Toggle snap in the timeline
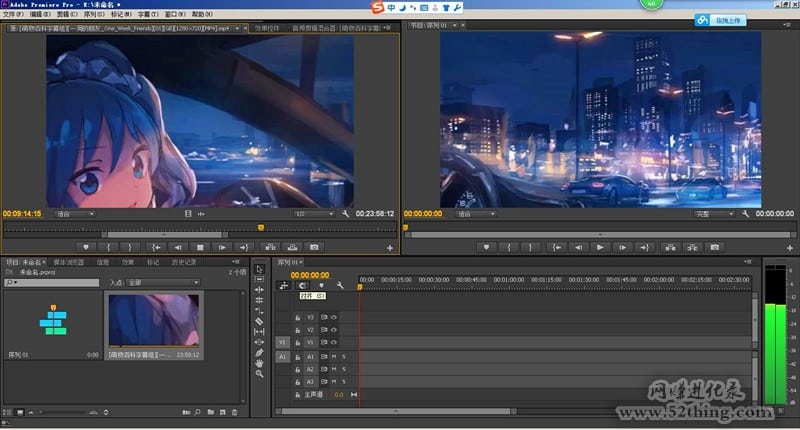This screenshot has width=800, height=430. pos(303,286)
